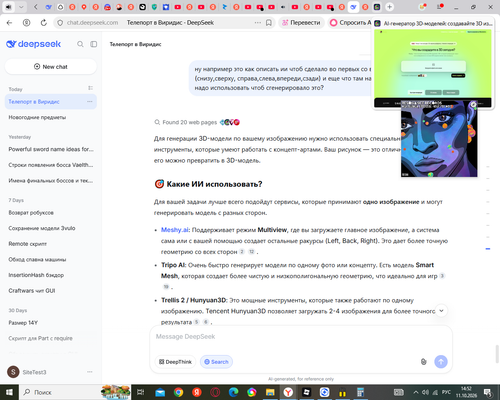This screenshot has height=400, width=500.
Task: Open the DeepSeek logo home link
Action: [x=33, y=44]
